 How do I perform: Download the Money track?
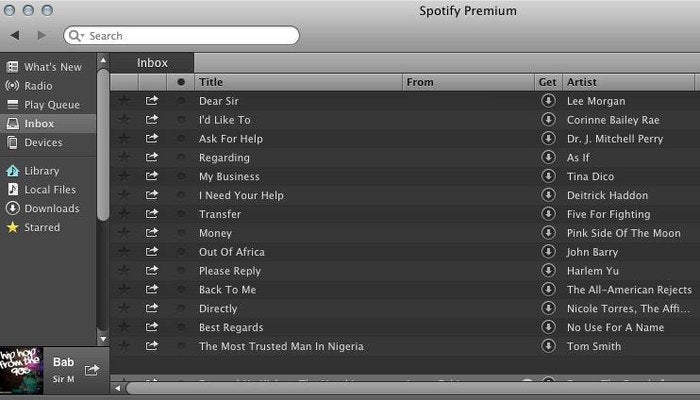(548, 232)
